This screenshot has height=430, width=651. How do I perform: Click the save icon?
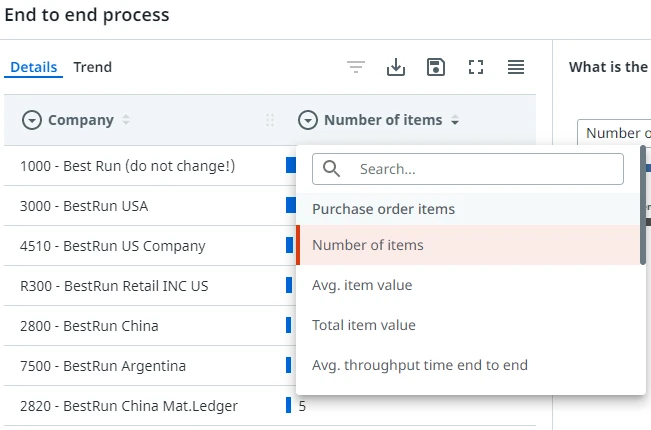(436, 67)
